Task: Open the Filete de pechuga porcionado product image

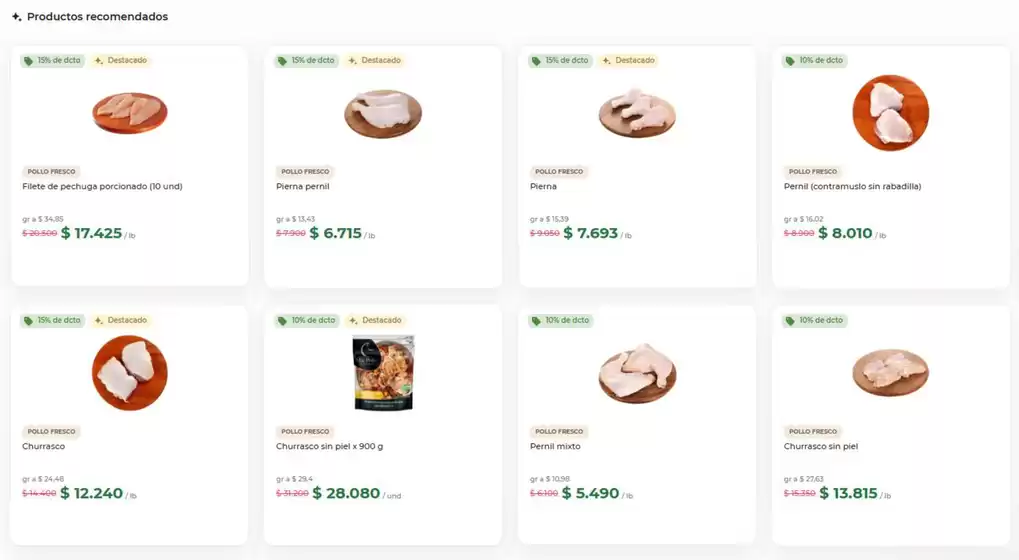Action: point(129,113)
